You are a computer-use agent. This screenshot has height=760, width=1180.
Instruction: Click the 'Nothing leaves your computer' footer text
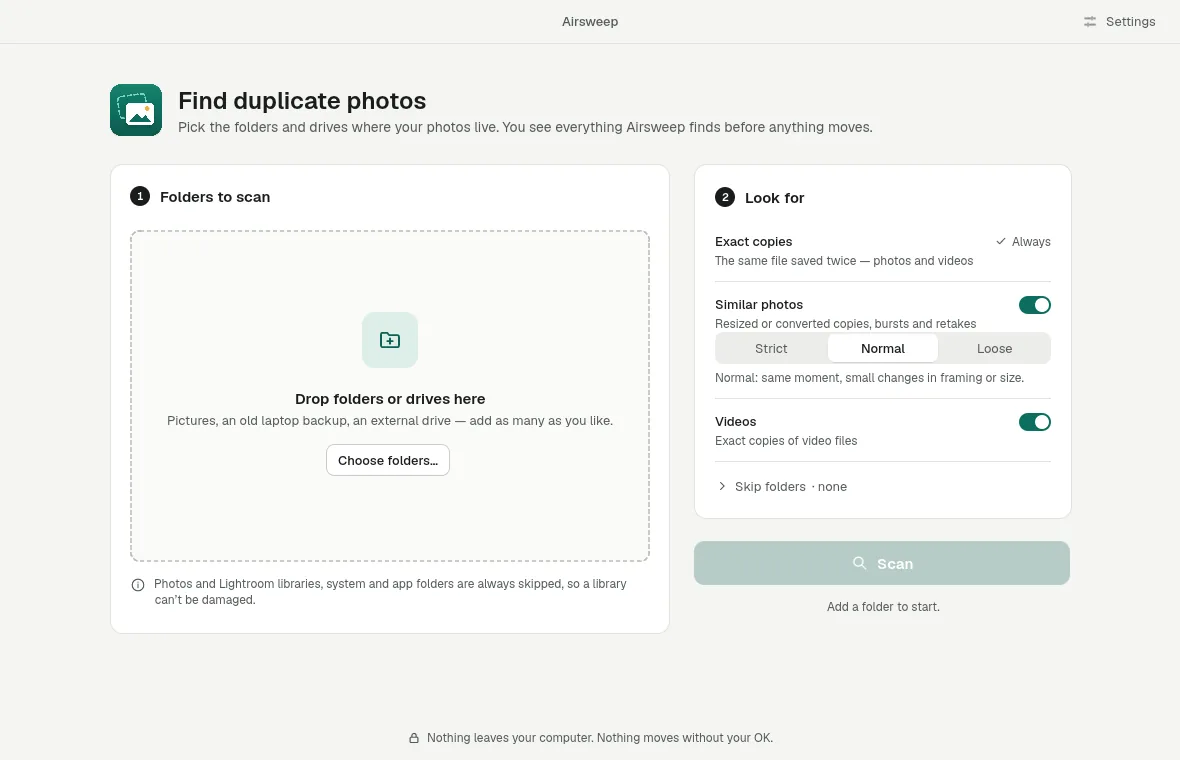[600, 738]
